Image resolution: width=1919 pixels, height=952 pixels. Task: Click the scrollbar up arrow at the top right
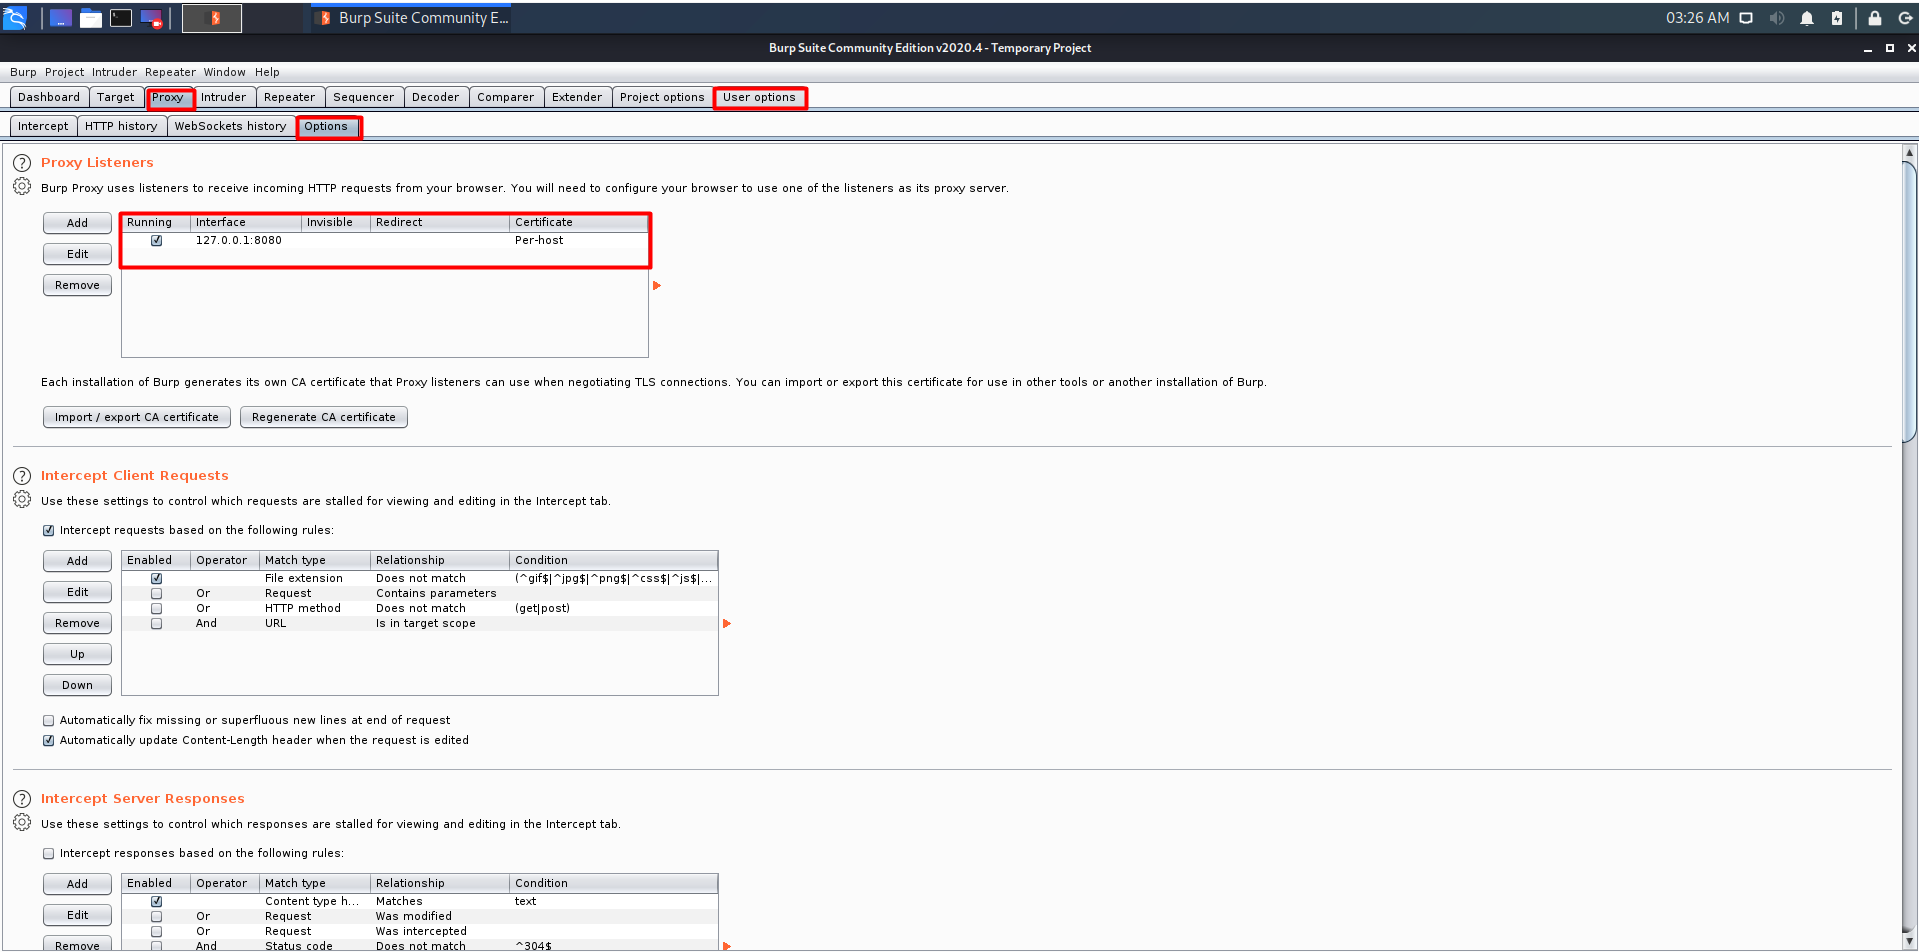click(x=1909, y=153)
